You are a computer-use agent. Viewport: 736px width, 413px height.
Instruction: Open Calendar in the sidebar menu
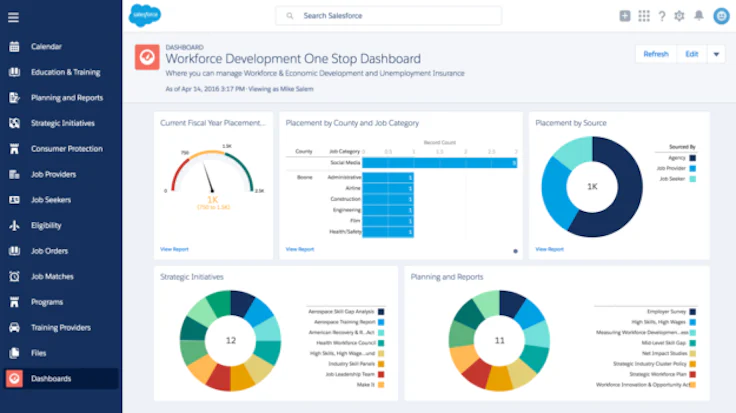click(x=46, y=46)
